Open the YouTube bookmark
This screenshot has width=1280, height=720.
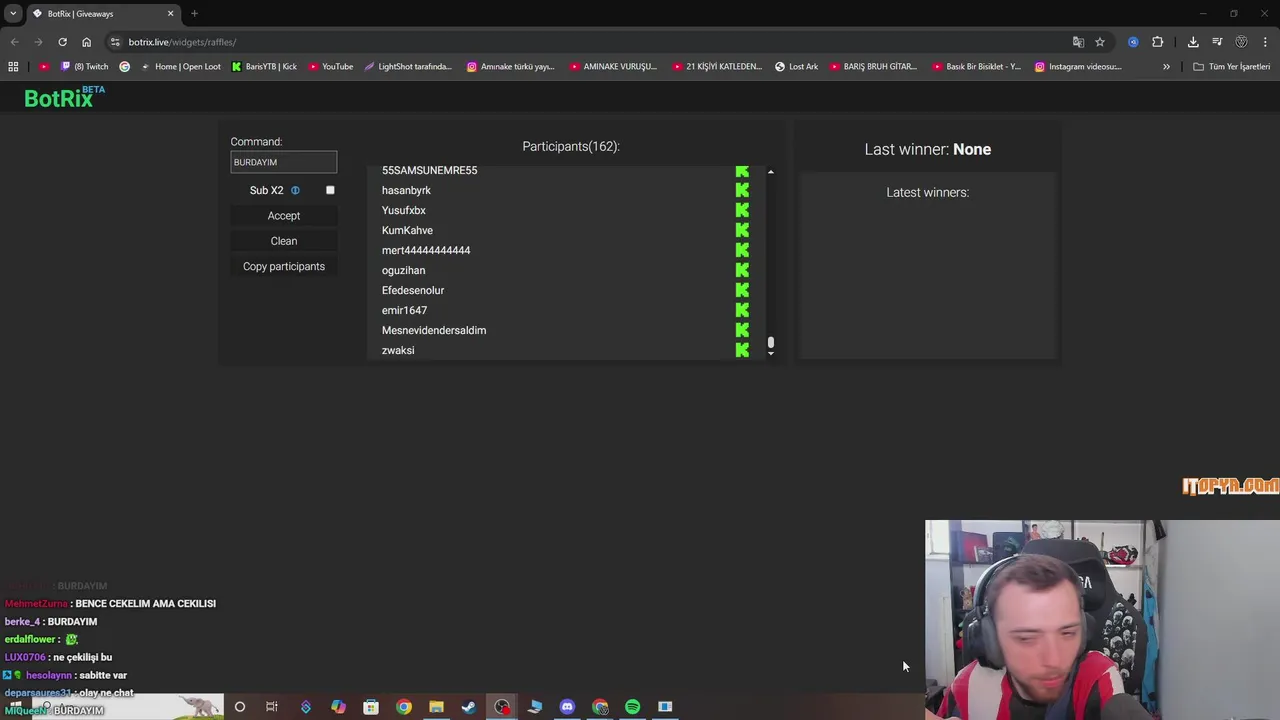point(330,67)
